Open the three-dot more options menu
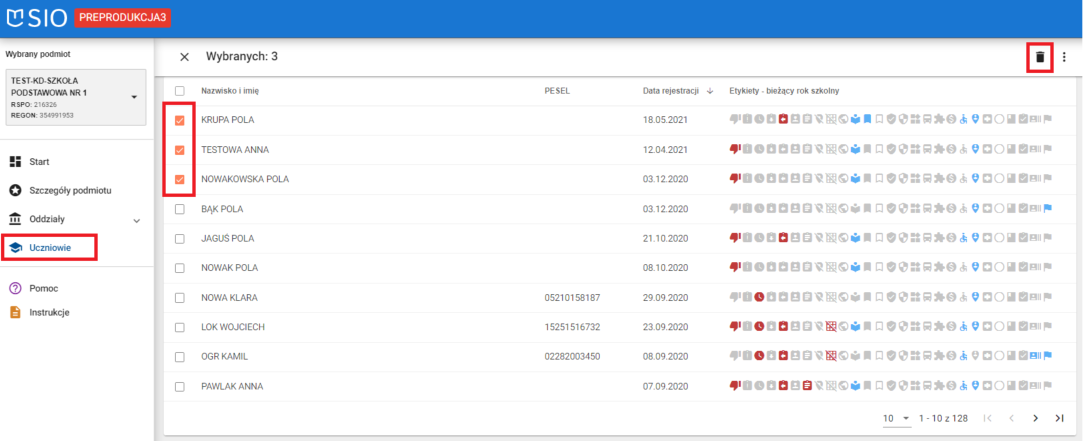The image size is (1083, 441). [x=1064, y=57]
